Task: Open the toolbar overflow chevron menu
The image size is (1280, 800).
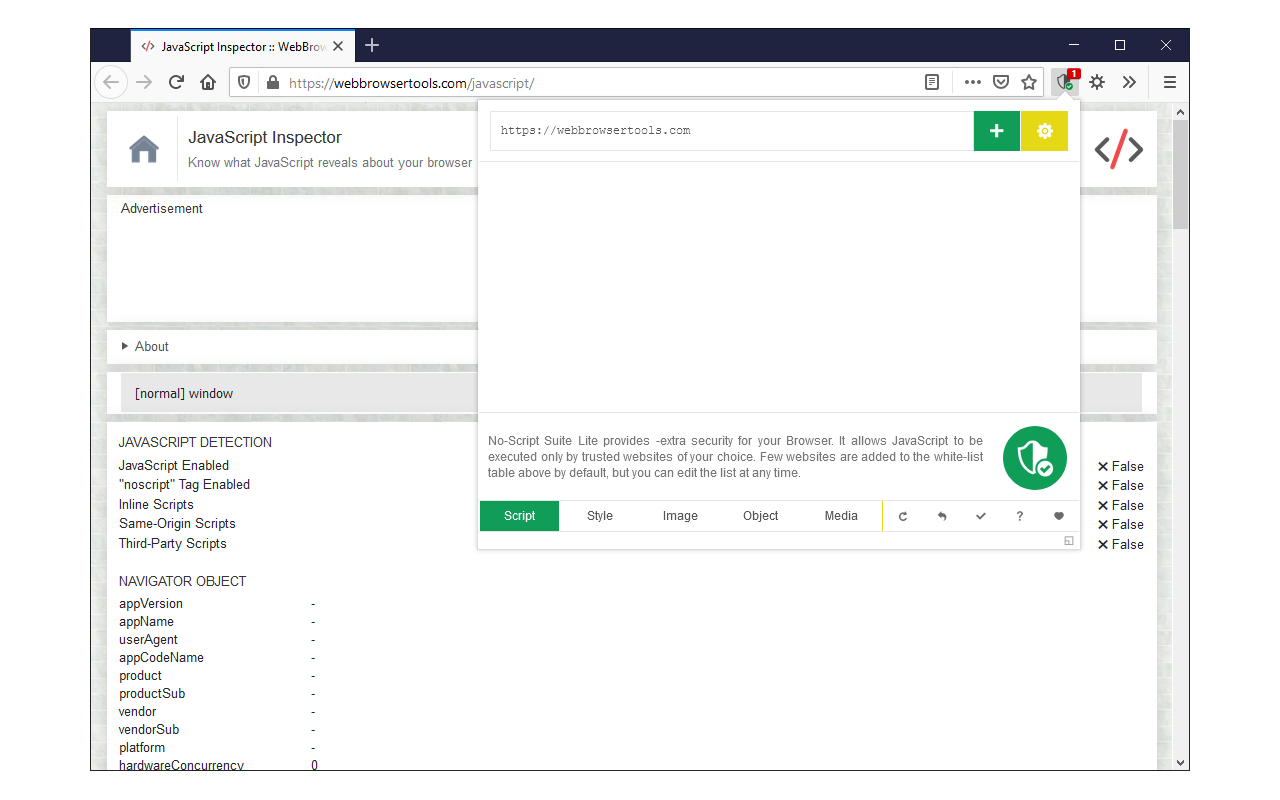Action: point(1129,82)
